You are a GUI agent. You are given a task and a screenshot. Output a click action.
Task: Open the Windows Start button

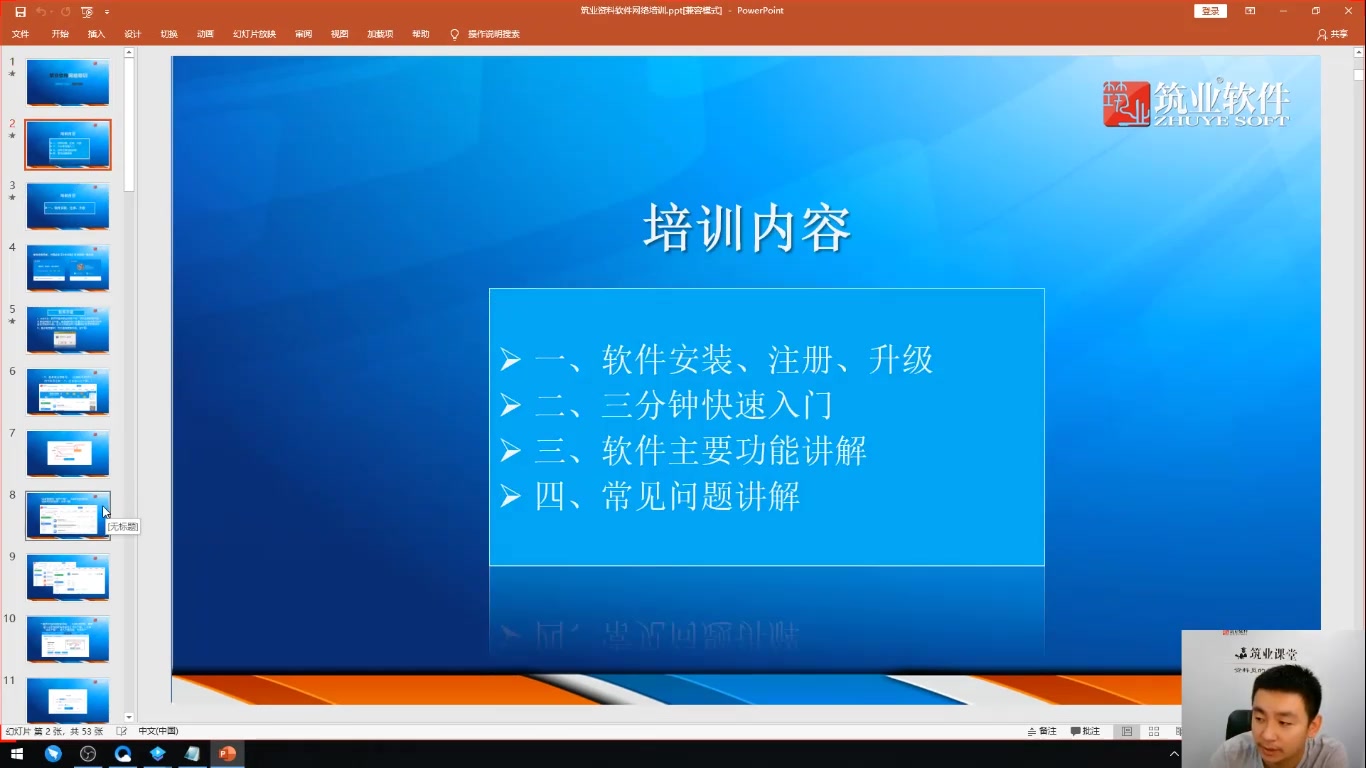pyautogui.click(x=17, y=754)
